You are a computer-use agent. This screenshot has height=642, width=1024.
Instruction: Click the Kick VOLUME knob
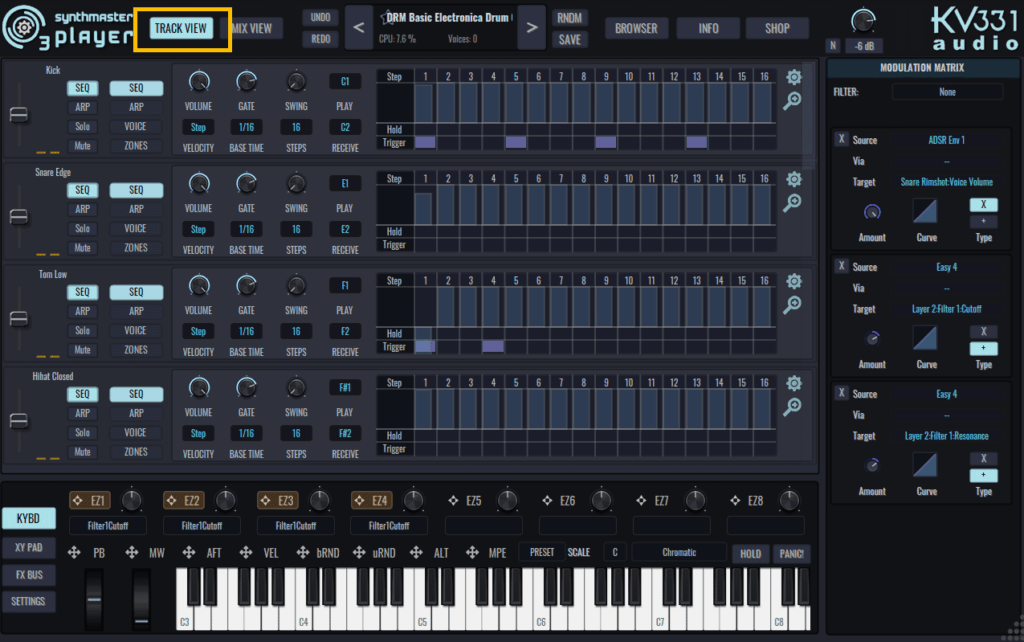coord(199,82)
